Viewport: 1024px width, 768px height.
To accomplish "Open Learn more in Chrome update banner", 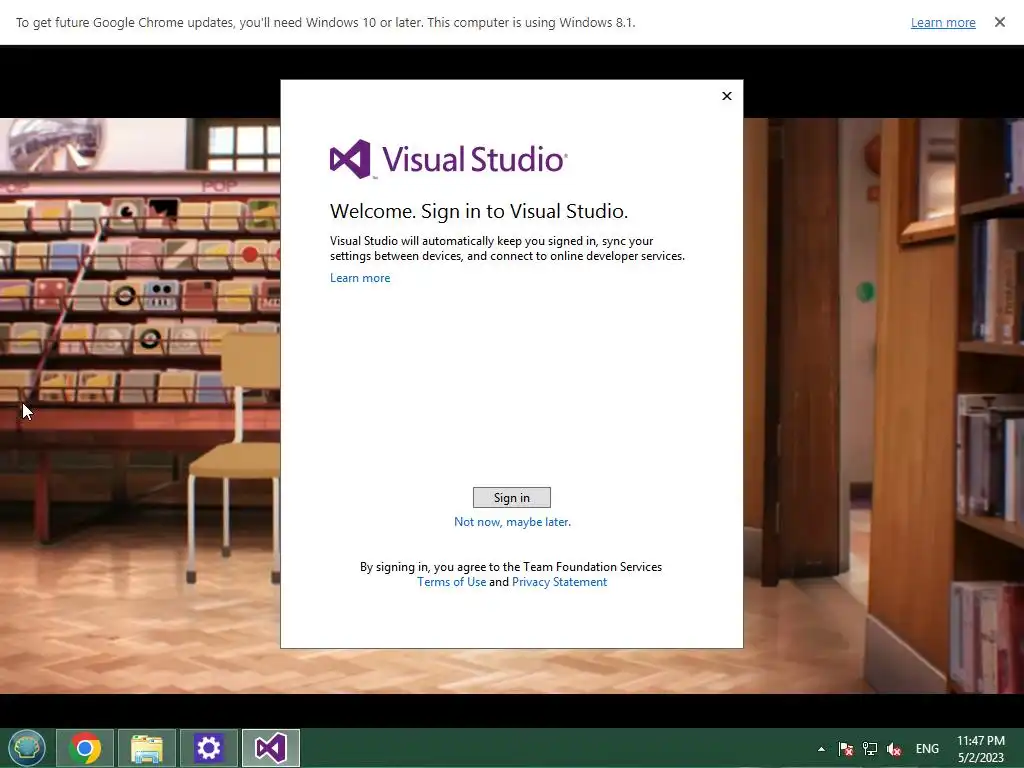I will [942, 23].
